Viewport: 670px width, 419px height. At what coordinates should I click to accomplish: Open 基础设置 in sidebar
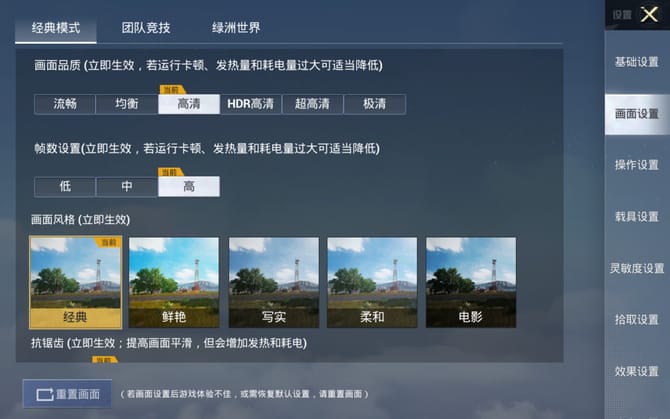pyautogui.click(x=637, y=62)
